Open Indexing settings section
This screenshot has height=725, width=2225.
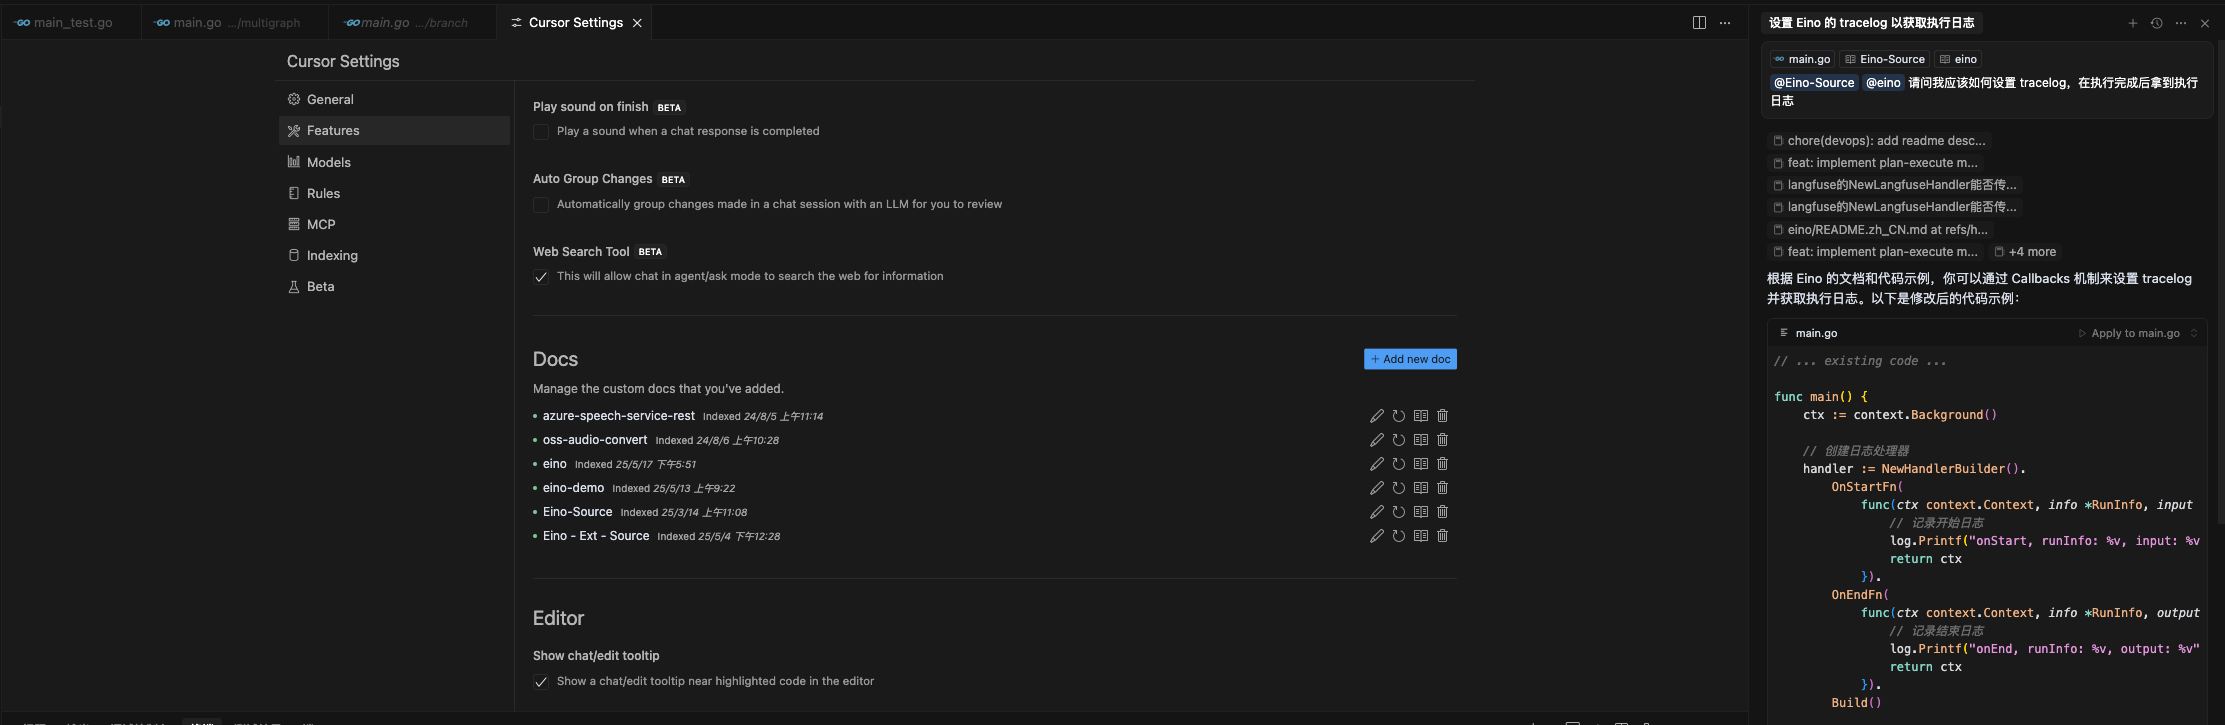click(394, 255)
